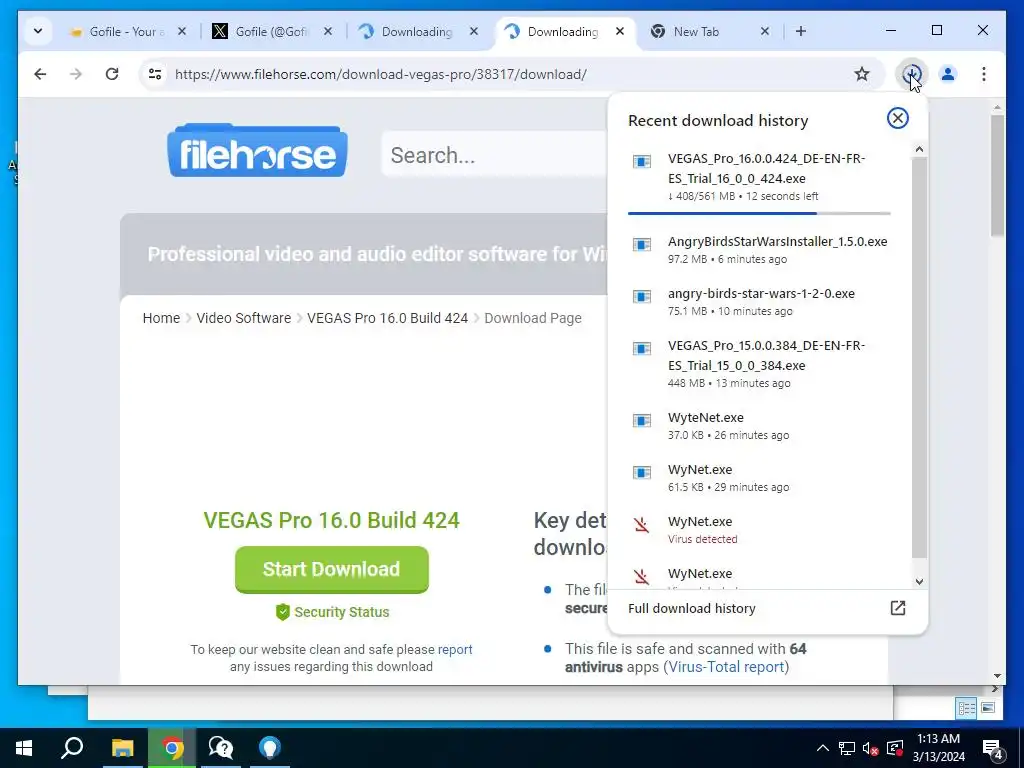The height and width of the screenshot is (768, 1024).
Task: Close the Gofile - Your tab
Action: 182,31
